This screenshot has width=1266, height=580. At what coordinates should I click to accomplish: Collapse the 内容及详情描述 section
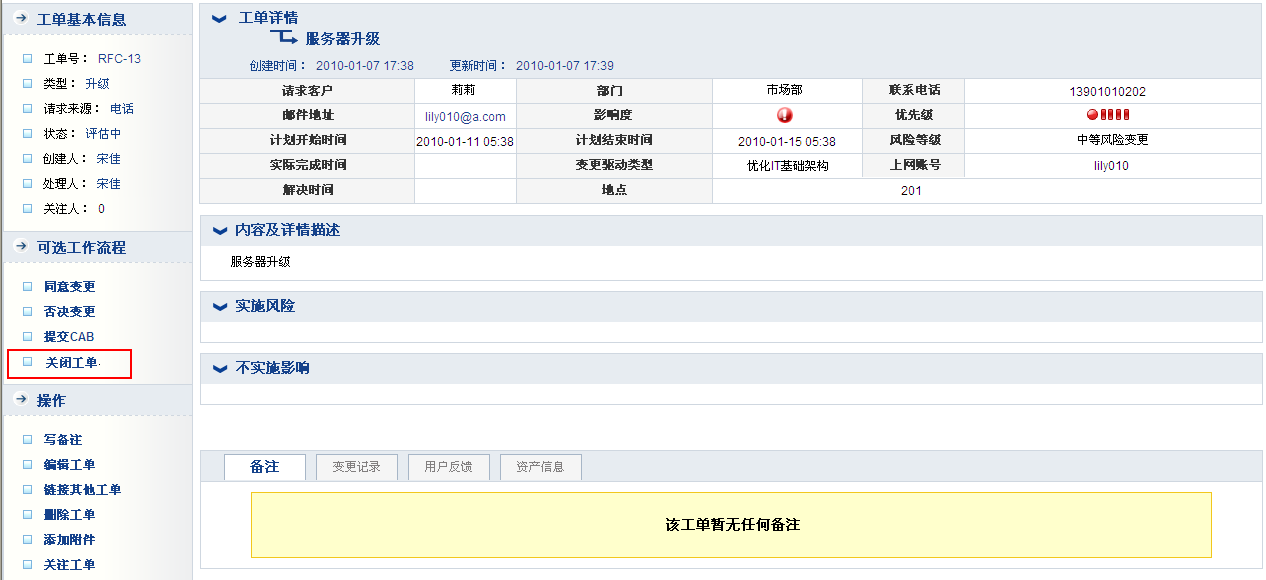point(219,231)
